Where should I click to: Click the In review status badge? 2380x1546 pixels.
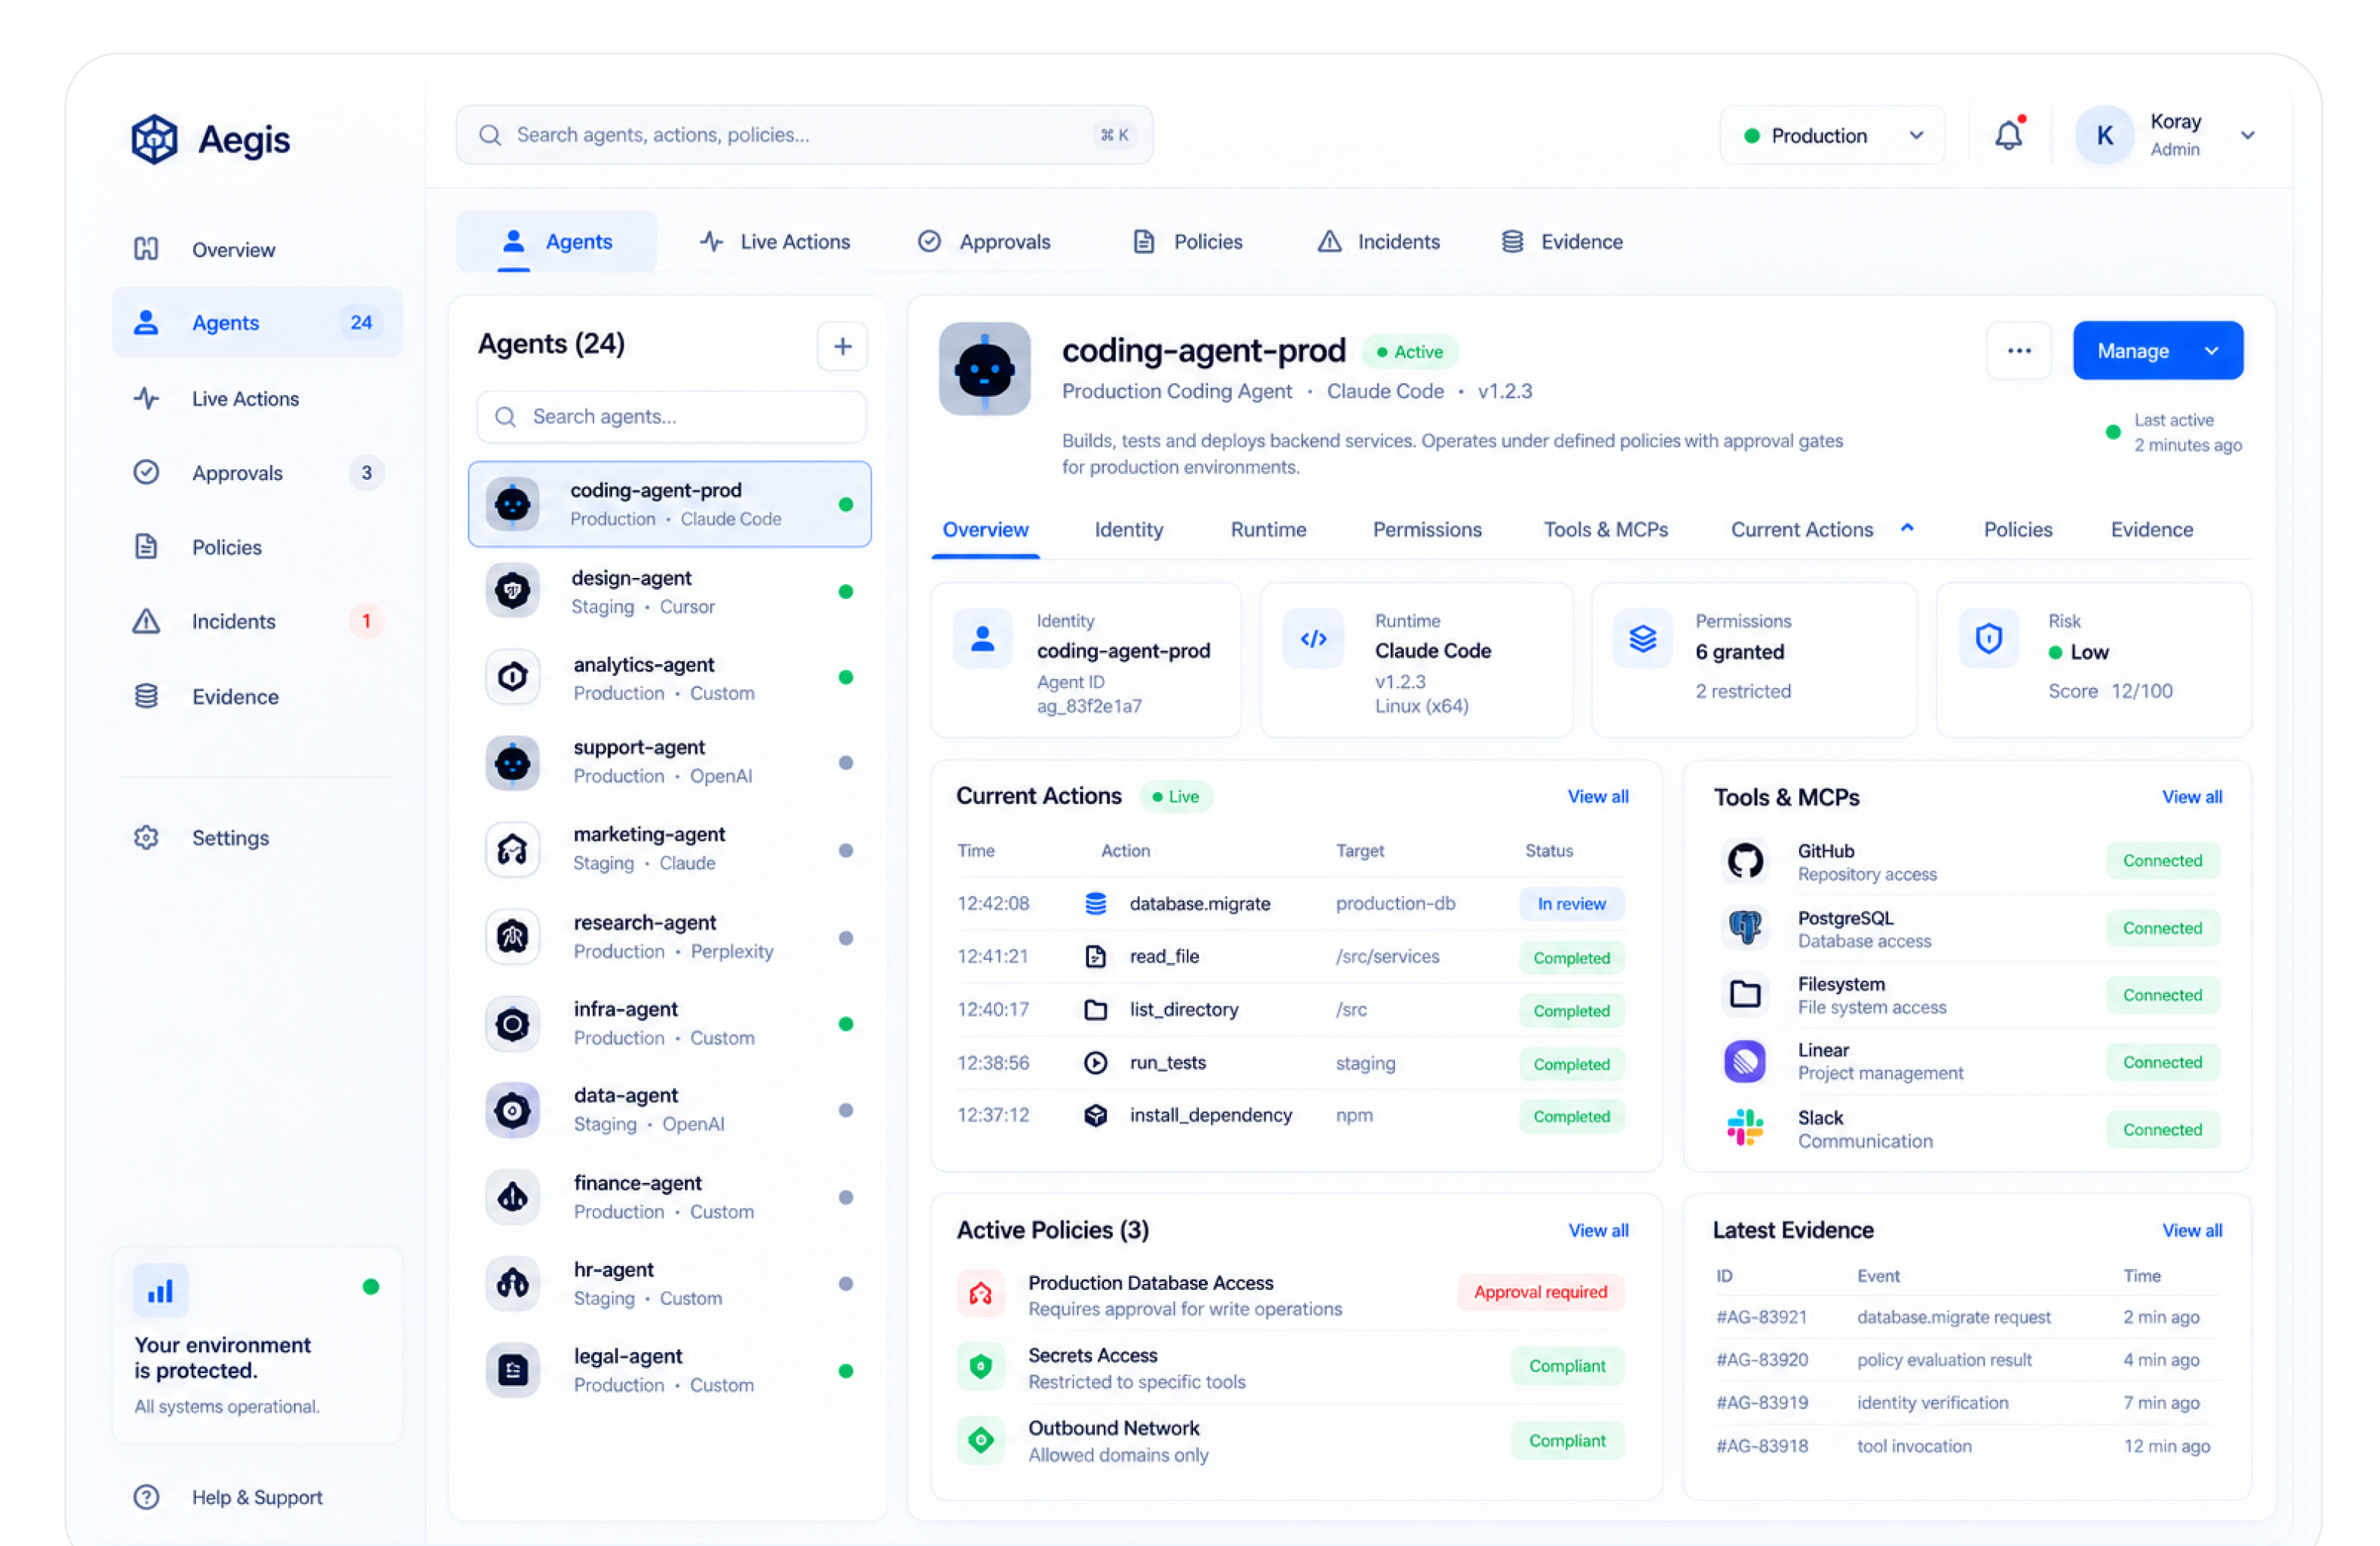pyautogui.click(x=1571, y=904)
